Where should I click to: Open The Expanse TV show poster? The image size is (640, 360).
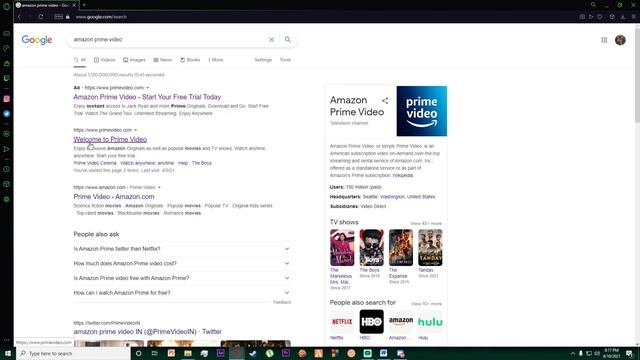[x=401, y=248]
